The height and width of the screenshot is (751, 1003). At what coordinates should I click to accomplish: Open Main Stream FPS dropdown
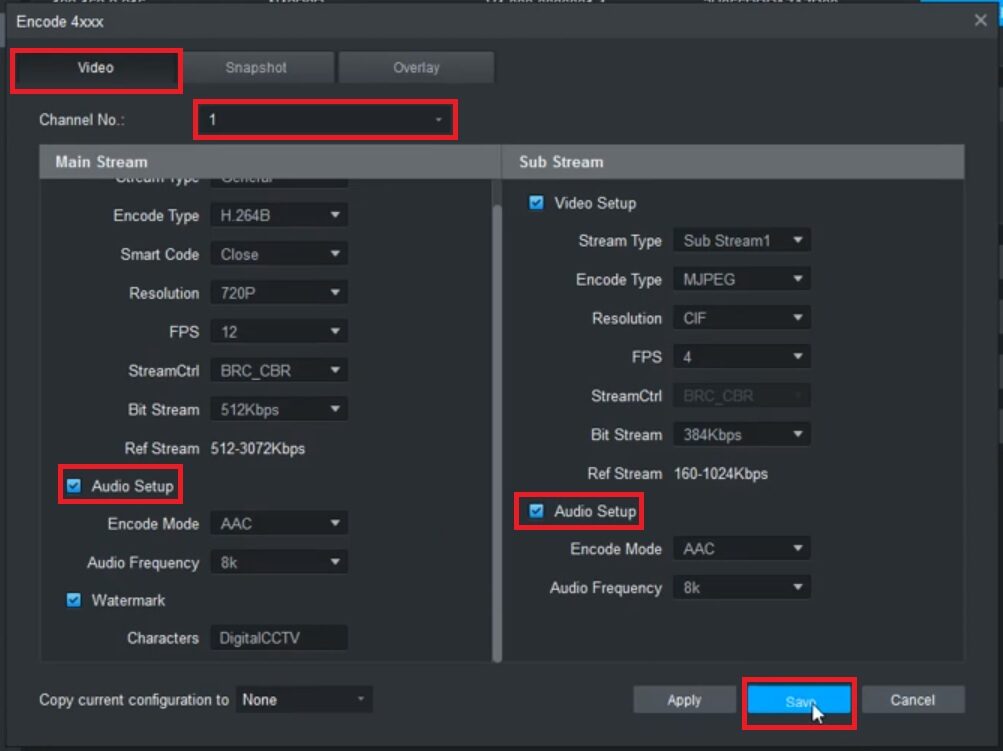point(279,332)
